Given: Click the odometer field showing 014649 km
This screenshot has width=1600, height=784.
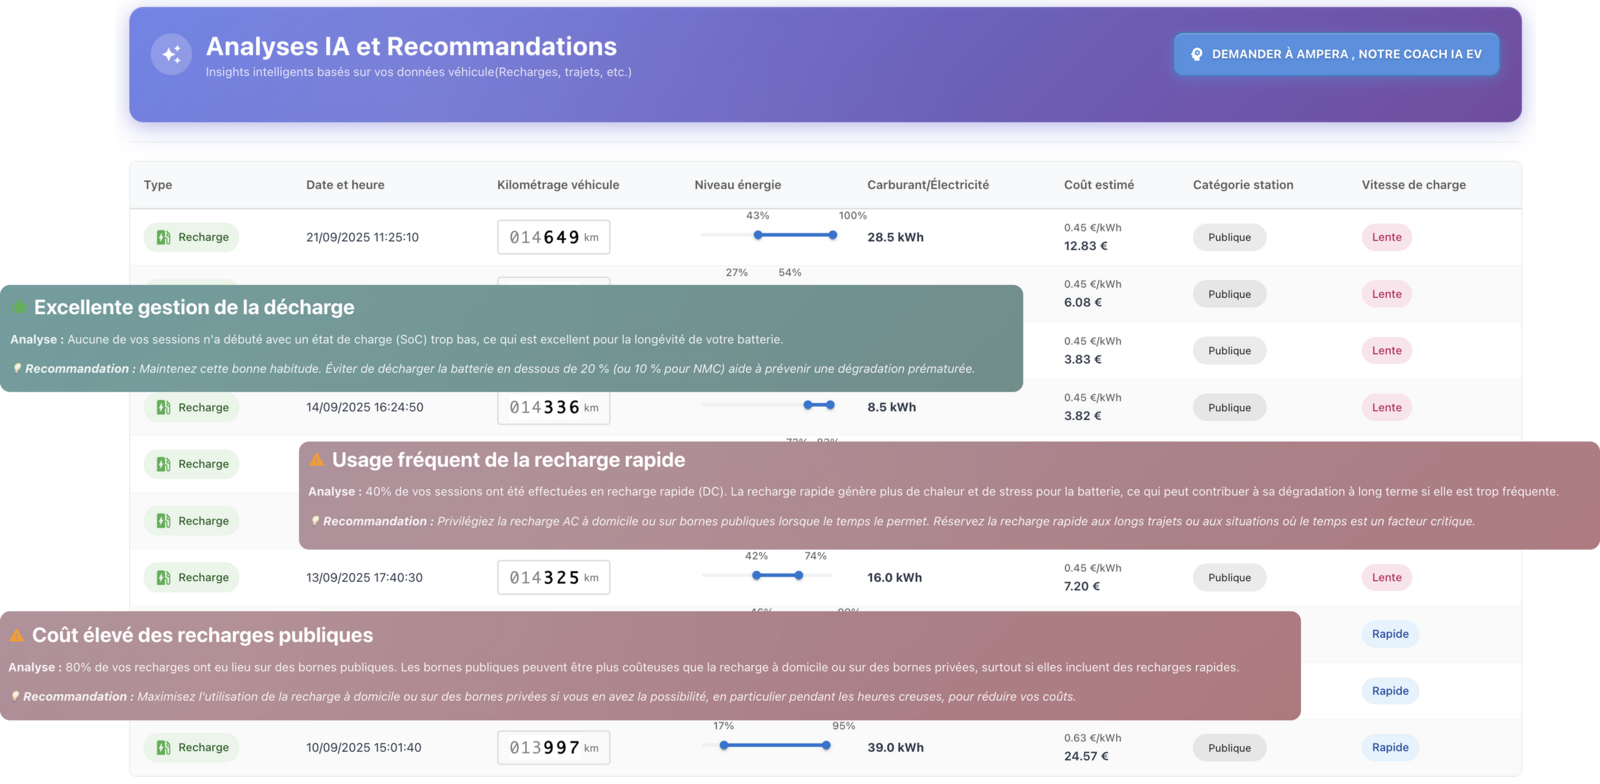Looking at the screenshot, I should (553, 237).
